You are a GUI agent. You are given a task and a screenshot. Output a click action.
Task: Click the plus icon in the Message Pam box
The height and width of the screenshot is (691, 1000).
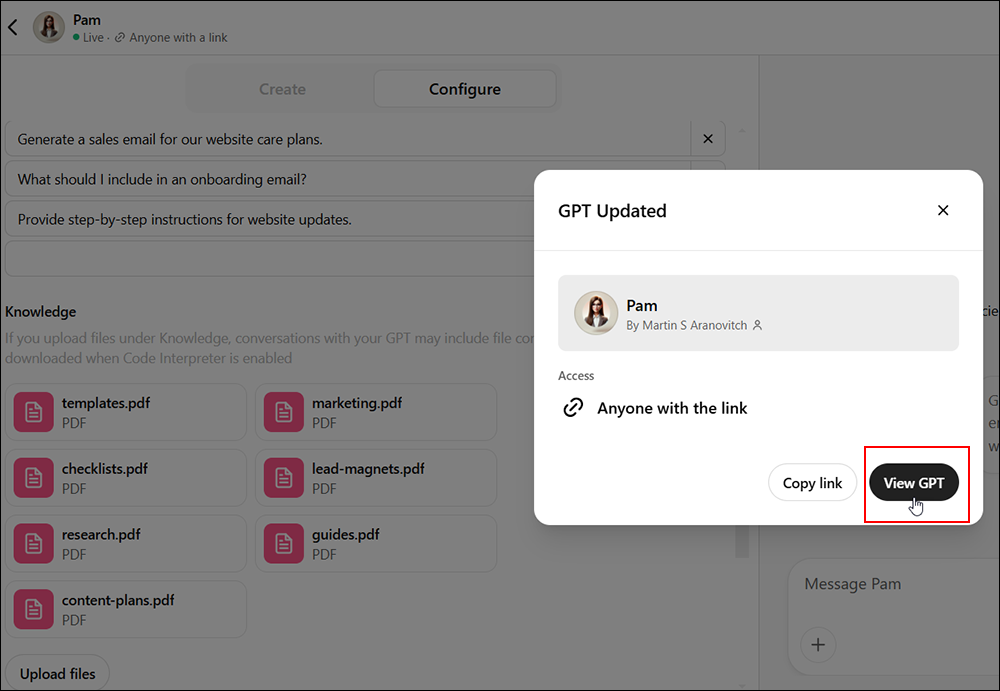pyautogui.click(x=818, y=645)
